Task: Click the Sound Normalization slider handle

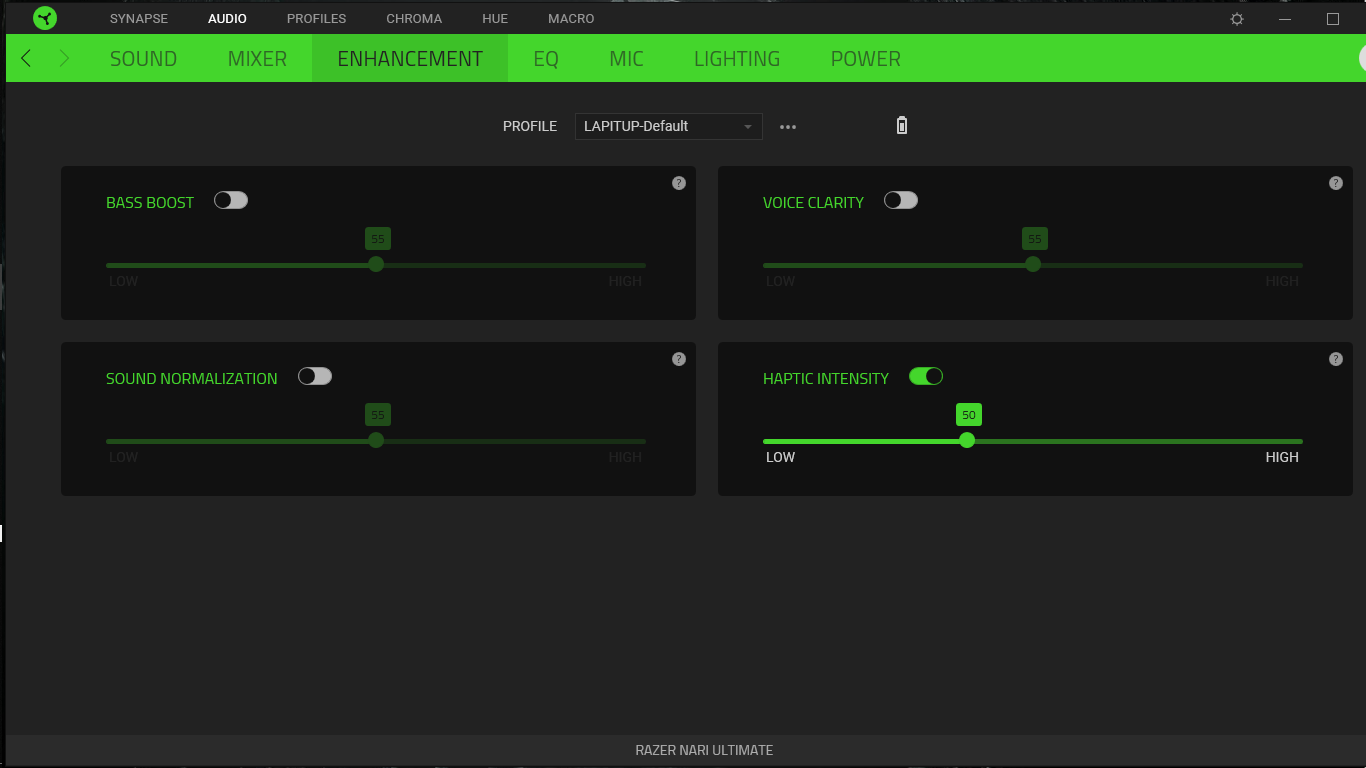Action: coord(376,440)
